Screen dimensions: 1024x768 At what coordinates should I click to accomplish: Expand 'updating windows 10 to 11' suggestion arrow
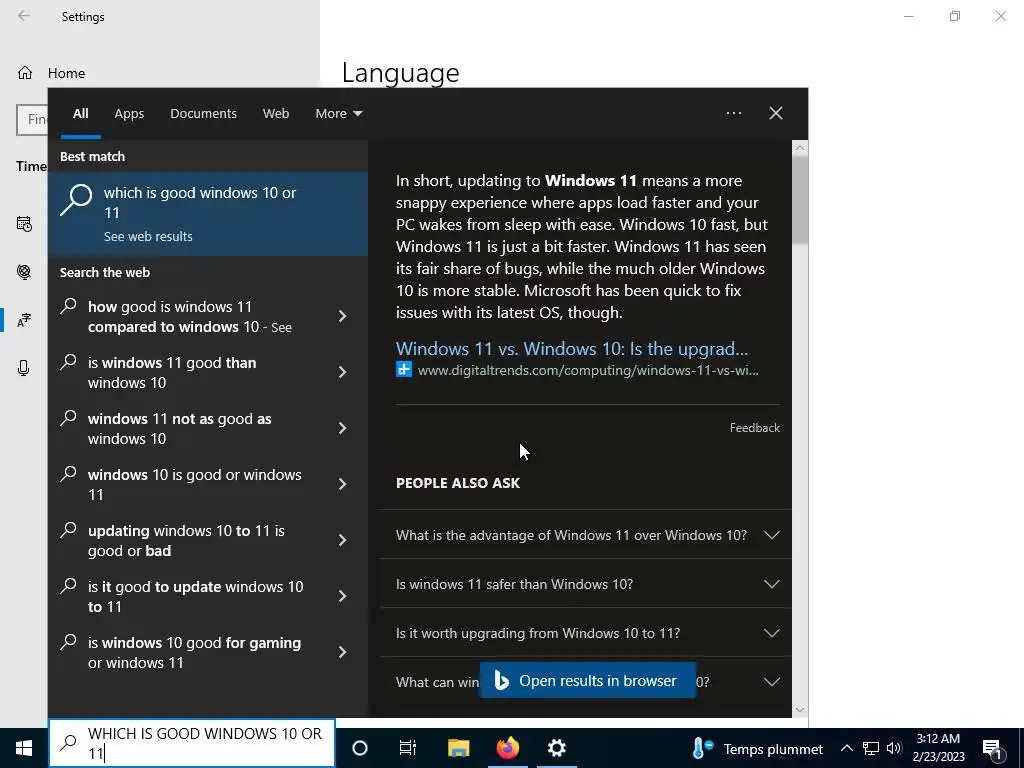(x=342, y=540)
